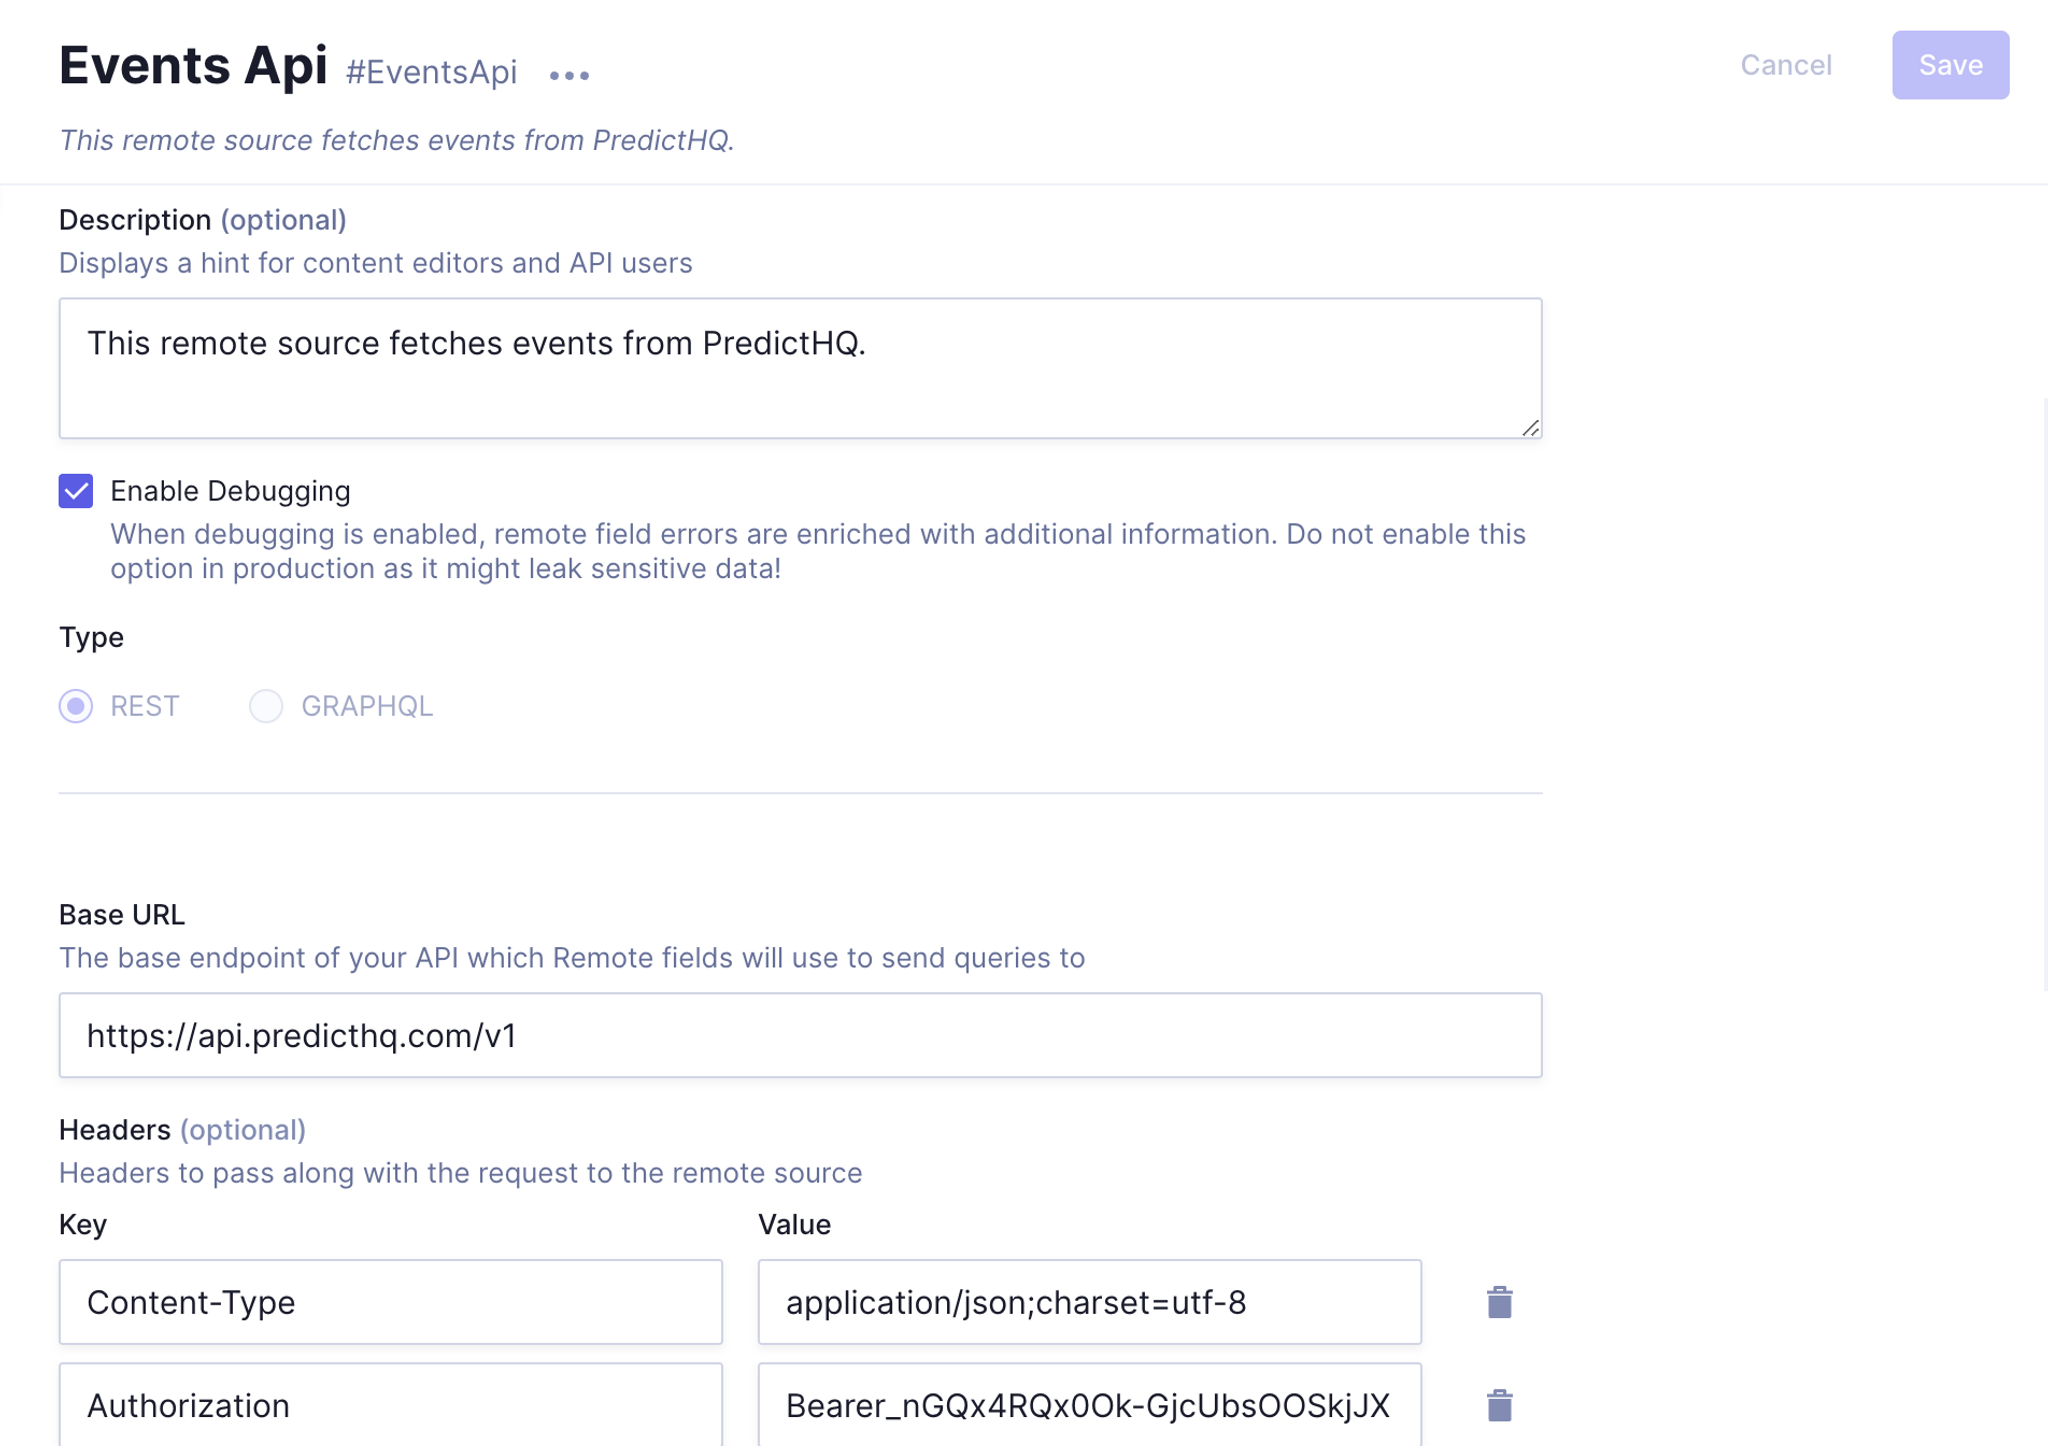The width and height of the screenshot is (2048, 1446).
Task: Select the REST type option
Action: point(75,706)
